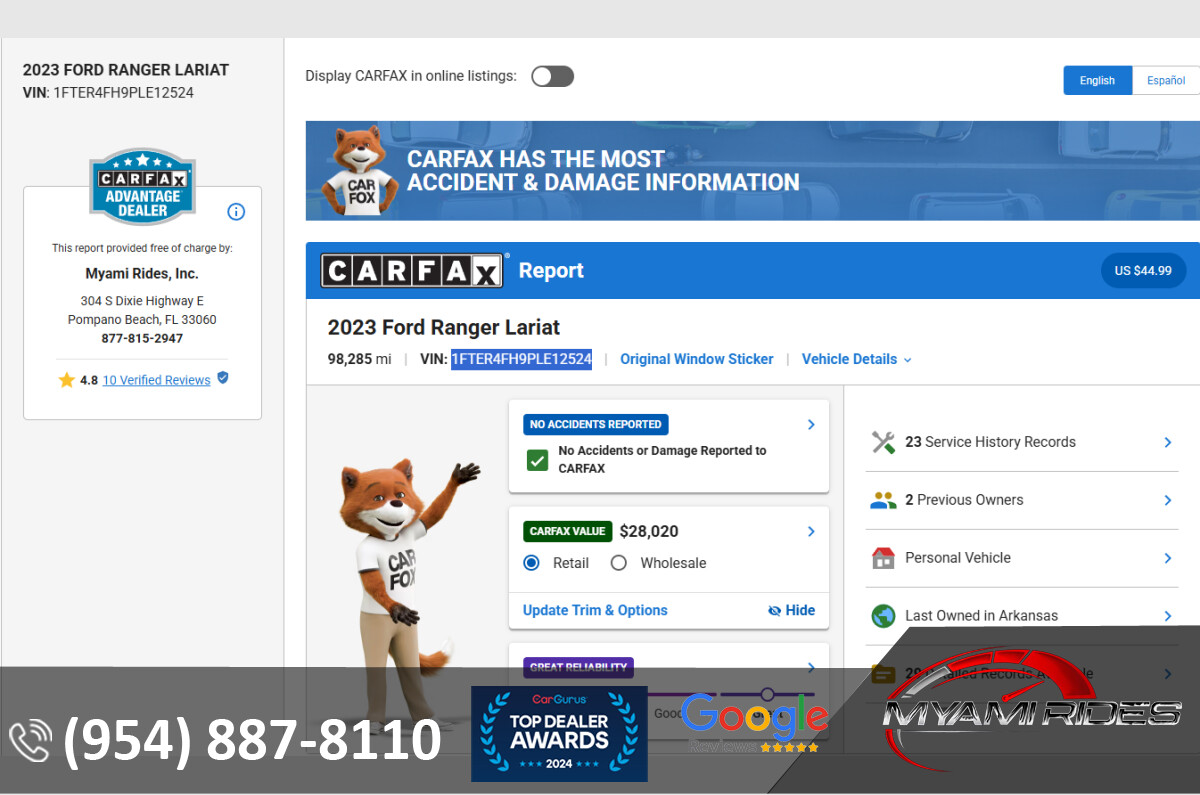
Task: Expand Personal Vehicle row chevron
Action: coord(1167,558)
